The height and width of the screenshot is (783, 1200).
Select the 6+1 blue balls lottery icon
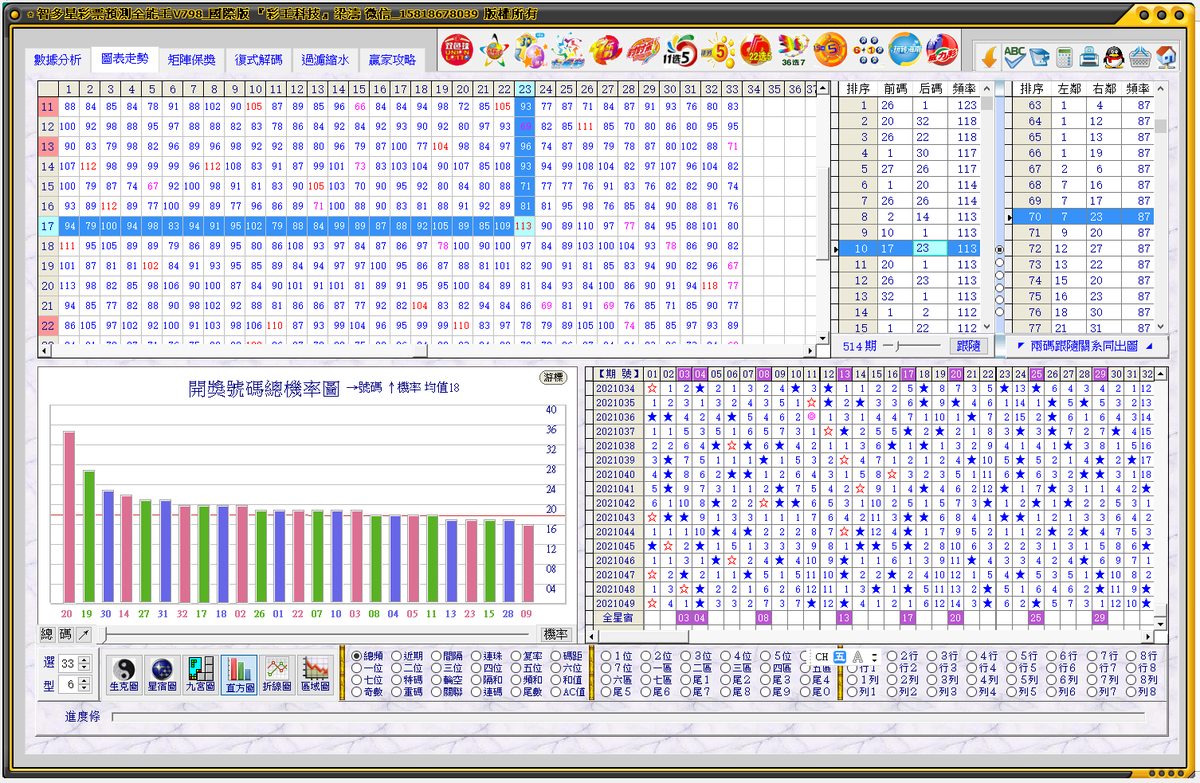(869, 48)
